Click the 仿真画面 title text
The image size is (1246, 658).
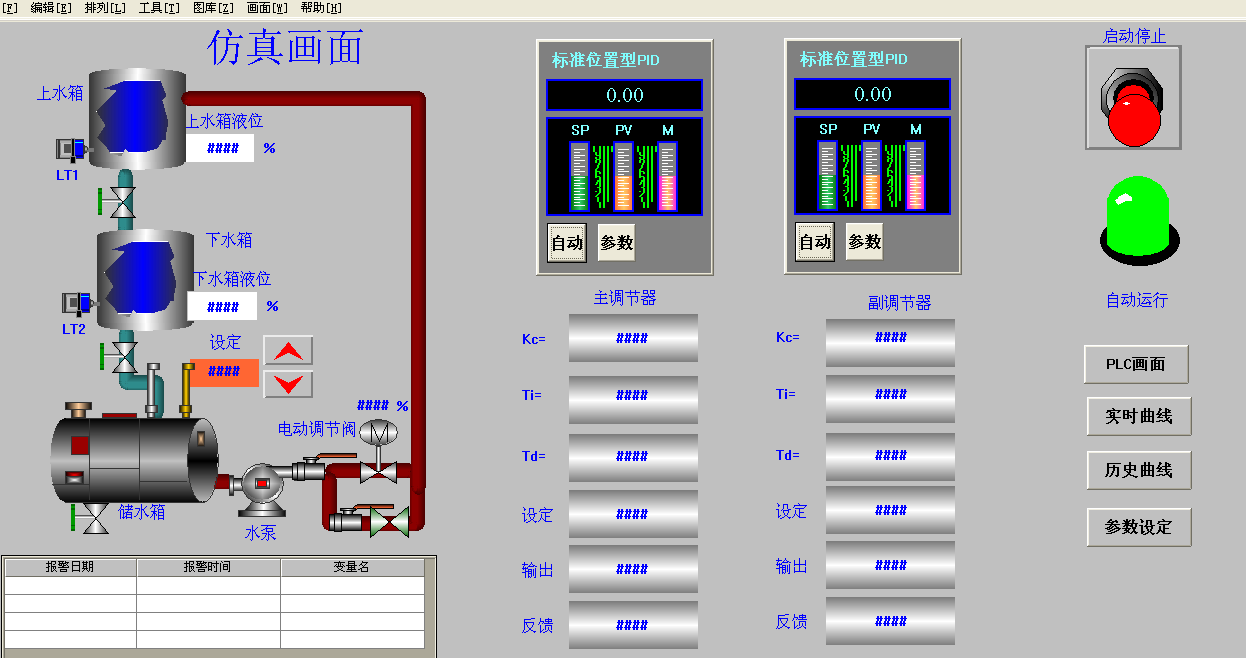pyautogui.click(x=285, y=47)
